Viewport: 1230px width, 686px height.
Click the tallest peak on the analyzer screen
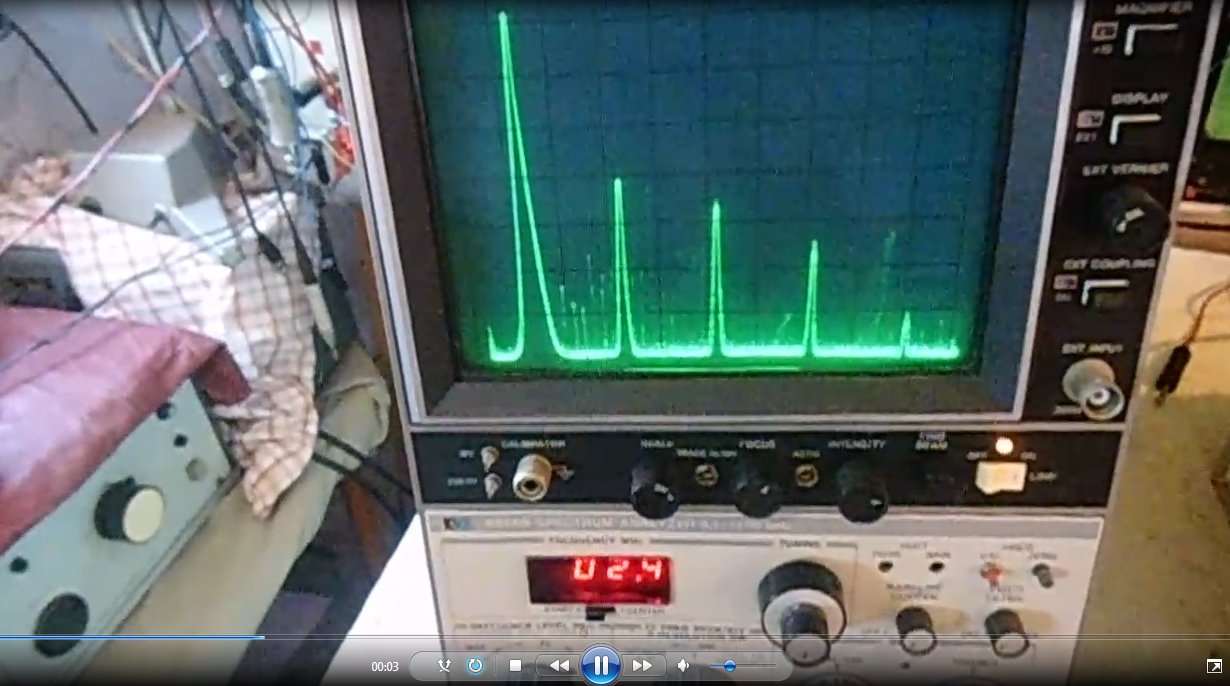[503, 20]
